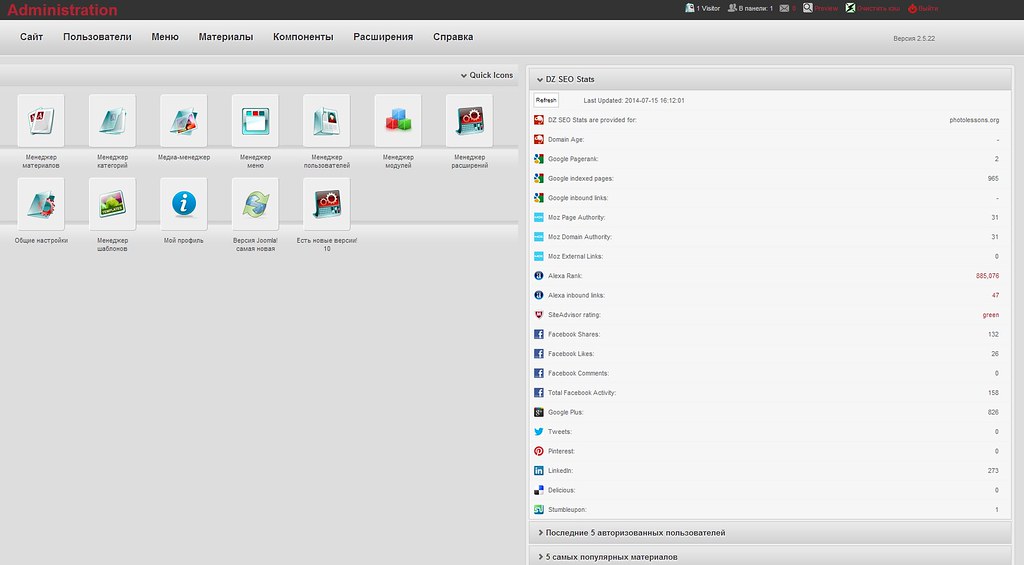Open the Расширения menu
The image size is (1024, 565).
tap(383, 37)
